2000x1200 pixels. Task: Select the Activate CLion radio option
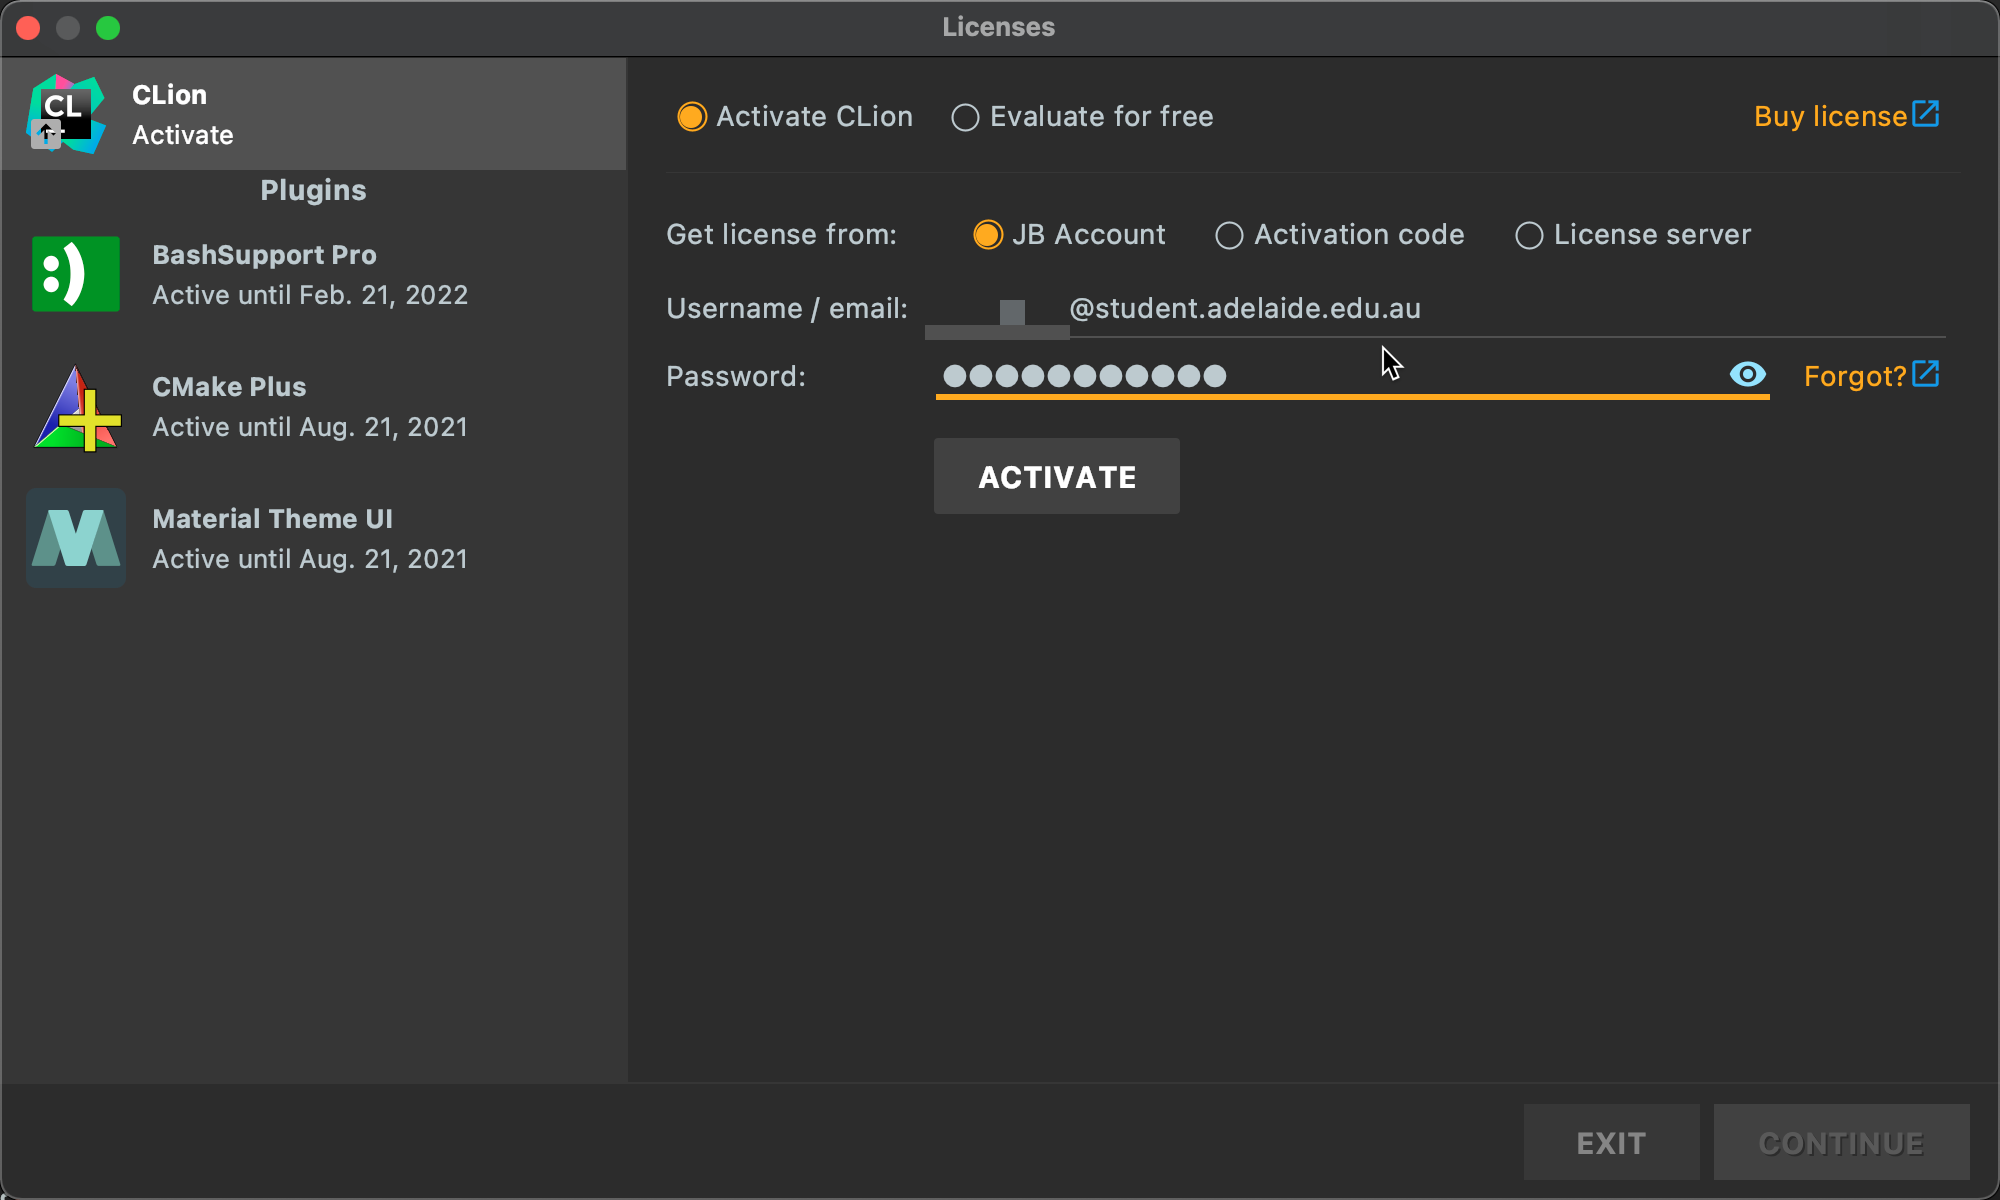tap(692, 117)
